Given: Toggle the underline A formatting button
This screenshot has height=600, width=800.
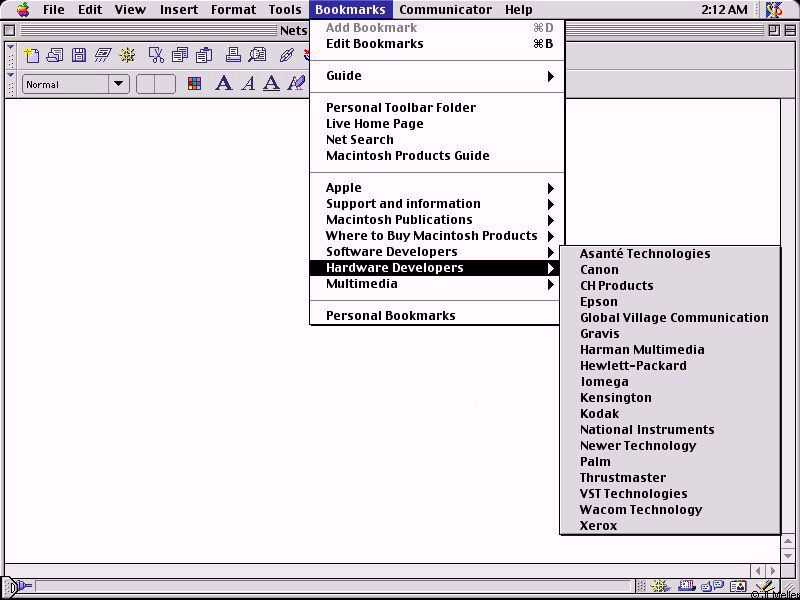Looking at the screenshot, I should [271, 84].
